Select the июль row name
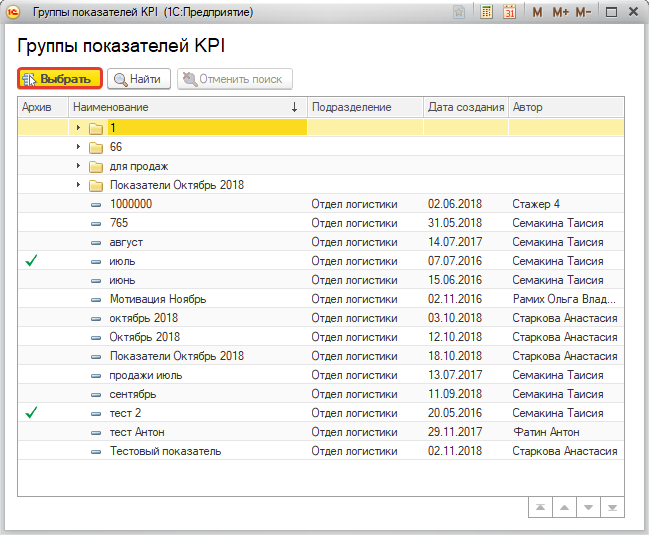Screen dimensions: 649x535 [x=122, y=261]
